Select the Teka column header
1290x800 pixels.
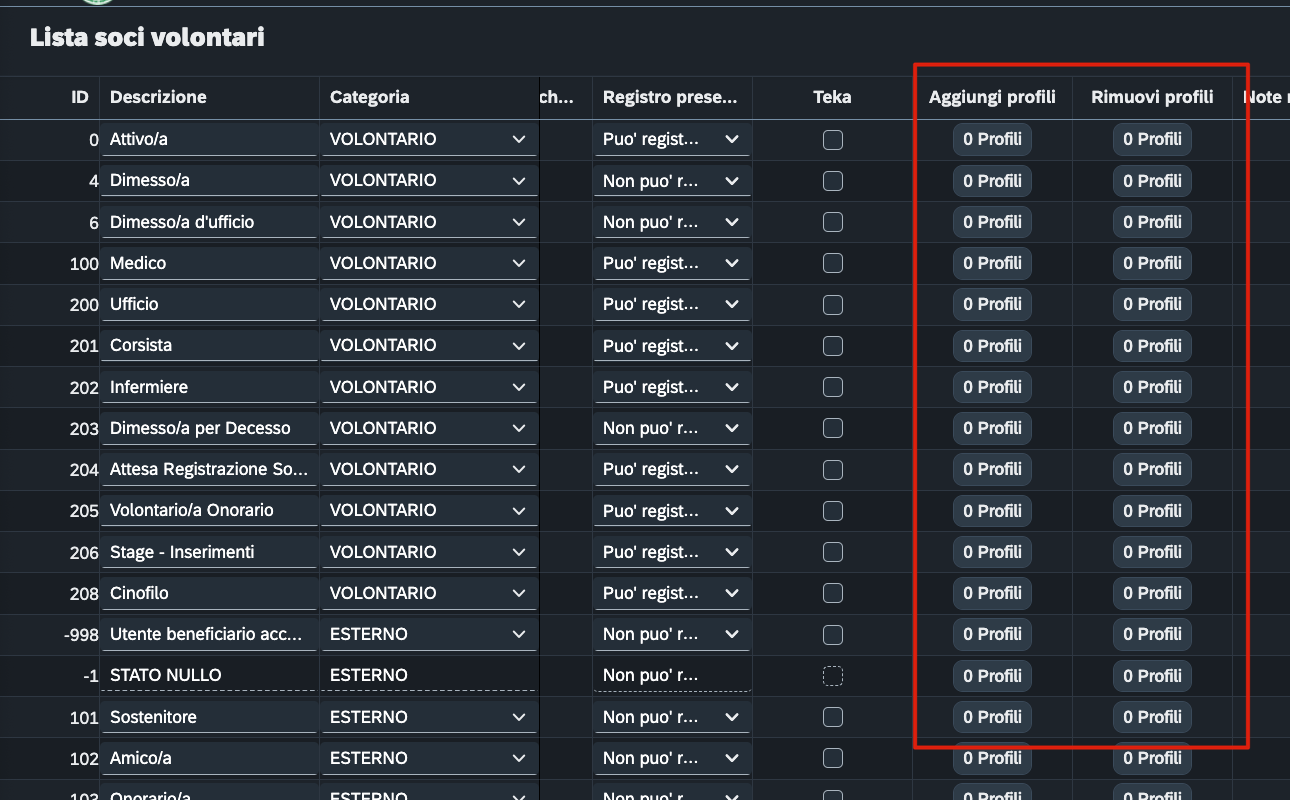coord(832,97)
